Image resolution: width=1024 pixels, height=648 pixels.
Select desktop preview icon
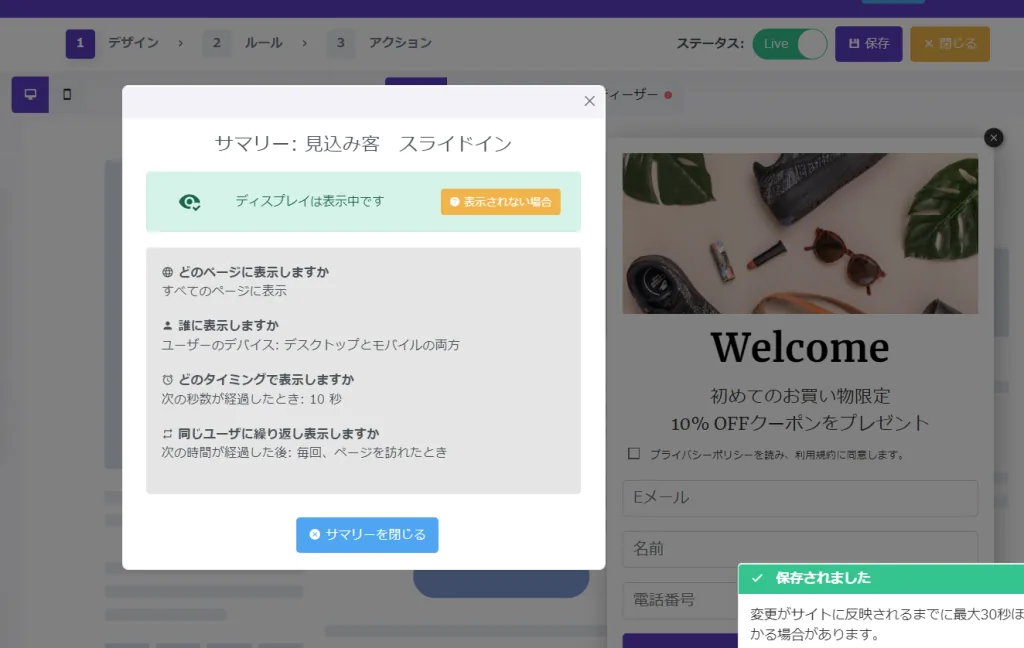(x=30, y=95)
